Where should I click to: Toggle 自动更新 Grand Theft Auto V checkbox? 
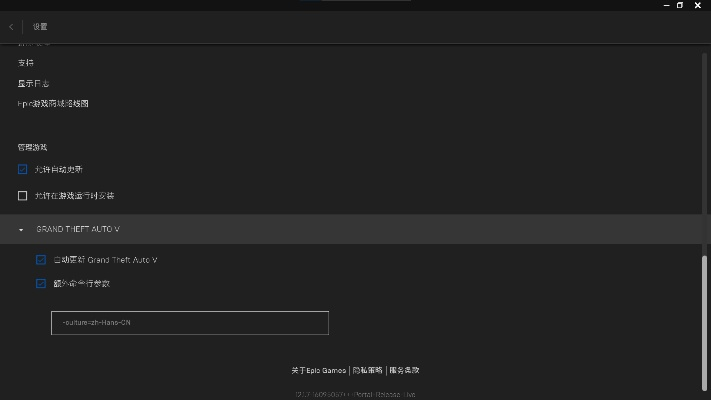(41, 260)
